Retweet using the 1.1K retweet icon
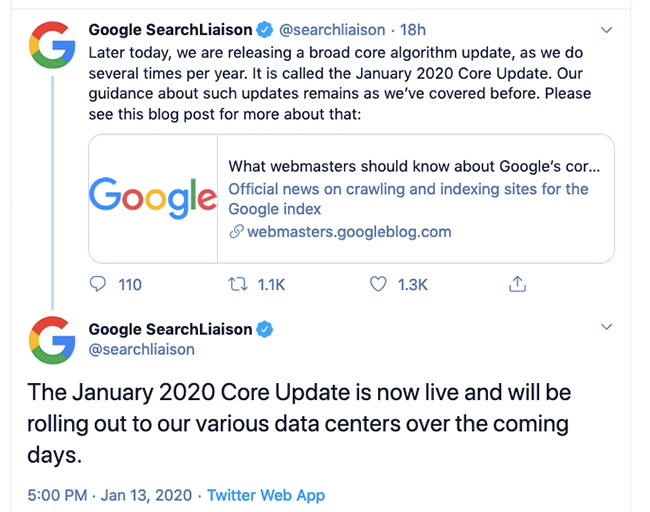This screenshot has height=512, width=650. pos(238,284)
